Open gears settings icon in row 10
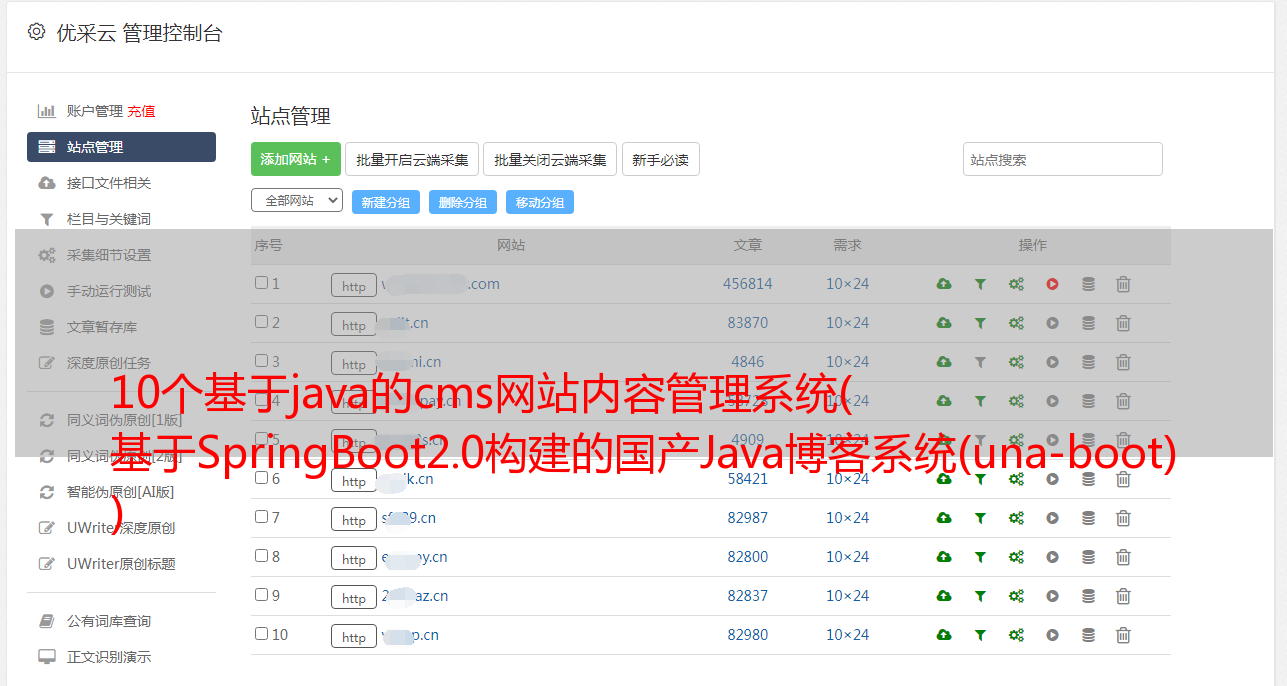Image resolution: width=1287 pixels, height=686 pixels. point(1016,635)
